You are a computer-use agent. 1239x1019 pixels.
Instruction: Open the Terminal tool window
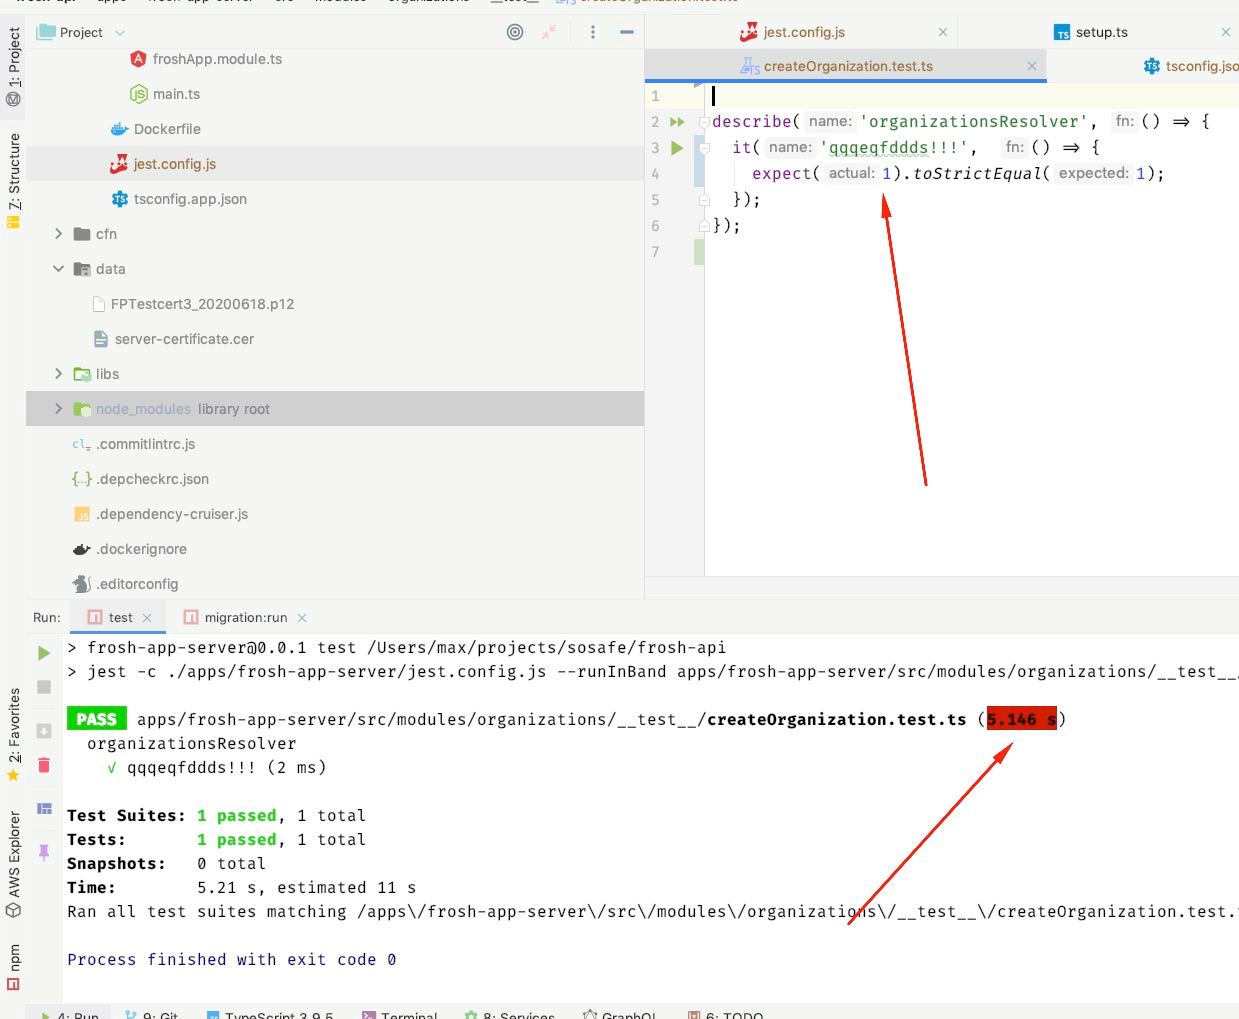pyautogui.click(x=400, y=1015)
